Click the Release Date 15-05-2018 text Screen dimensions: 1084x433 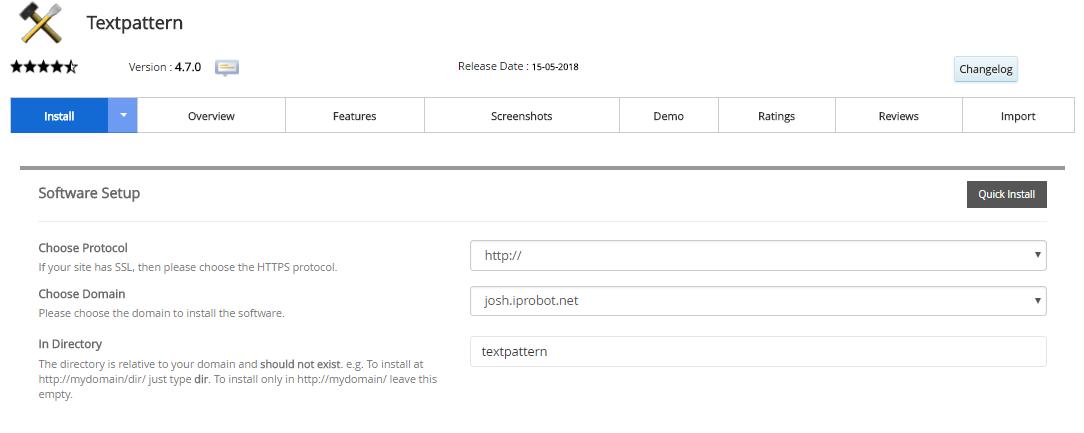pyautogui.click(x=518, y=66)
